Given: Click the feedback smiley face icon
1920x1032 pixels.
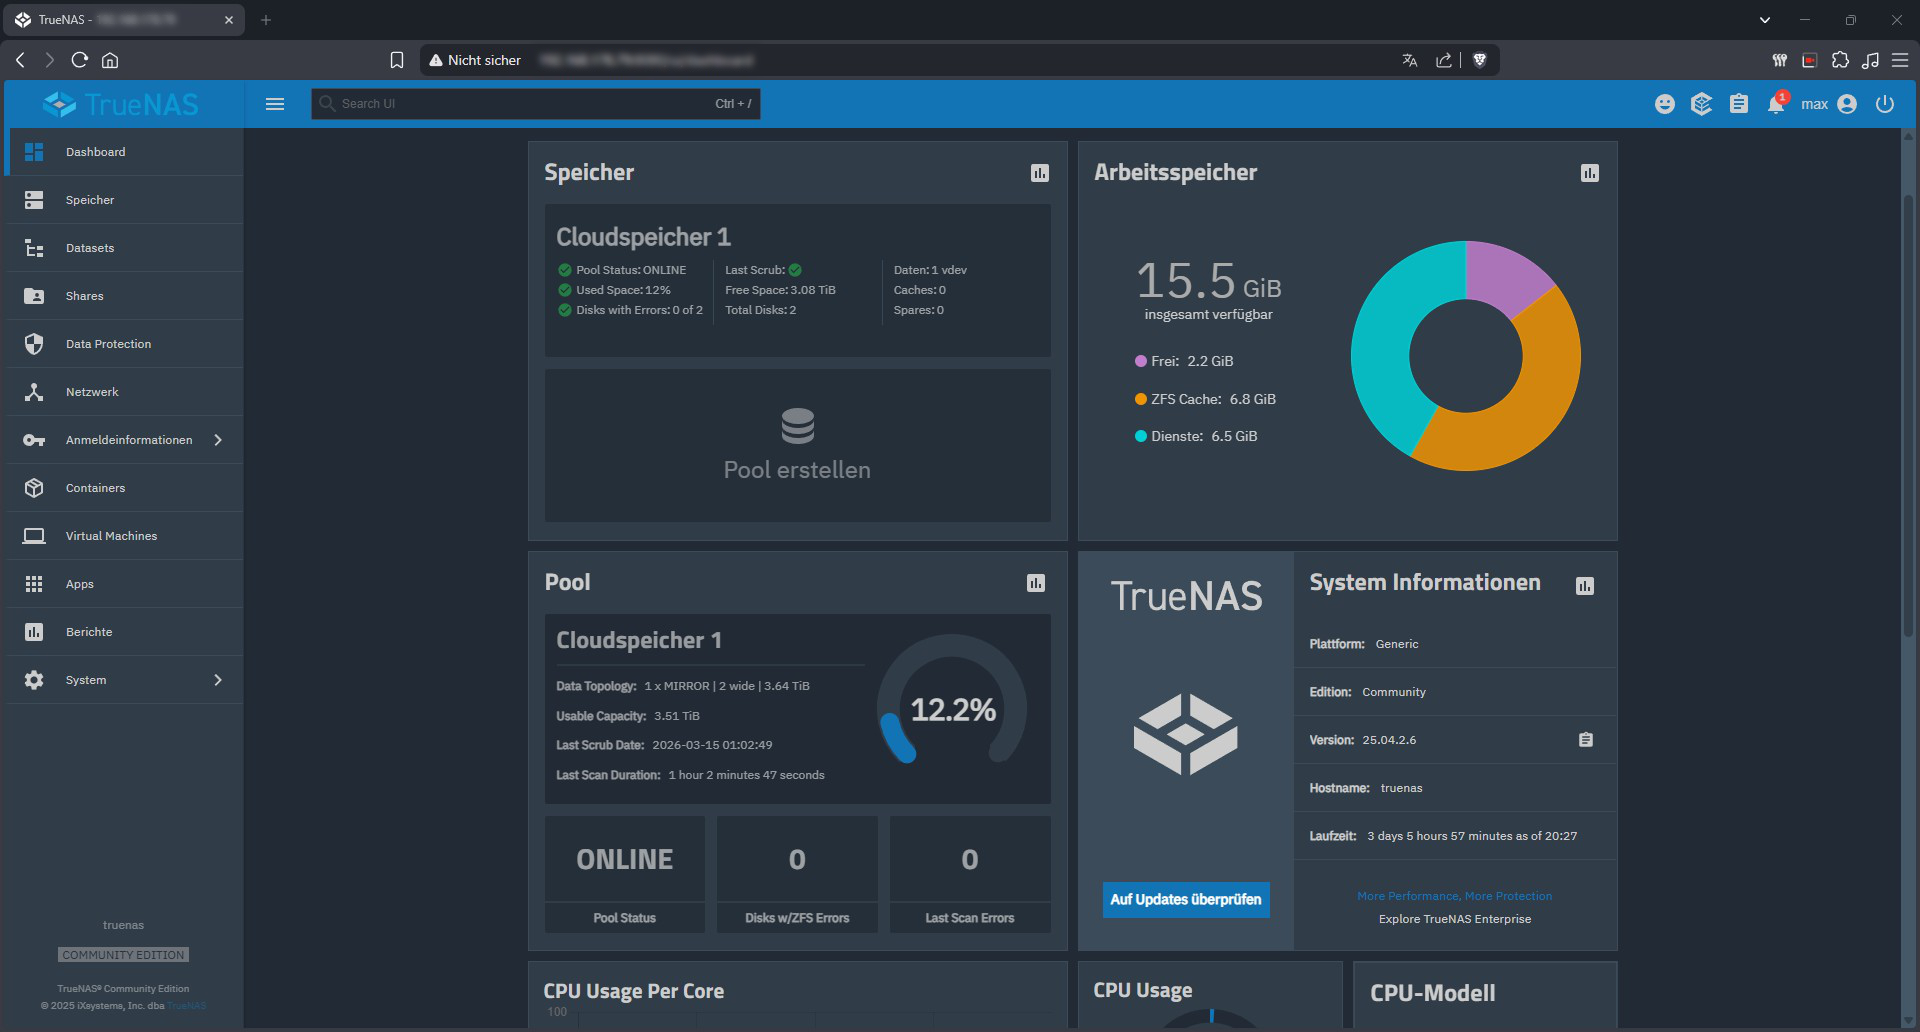Looking at the screenshot, I should tap(1665, 104).
